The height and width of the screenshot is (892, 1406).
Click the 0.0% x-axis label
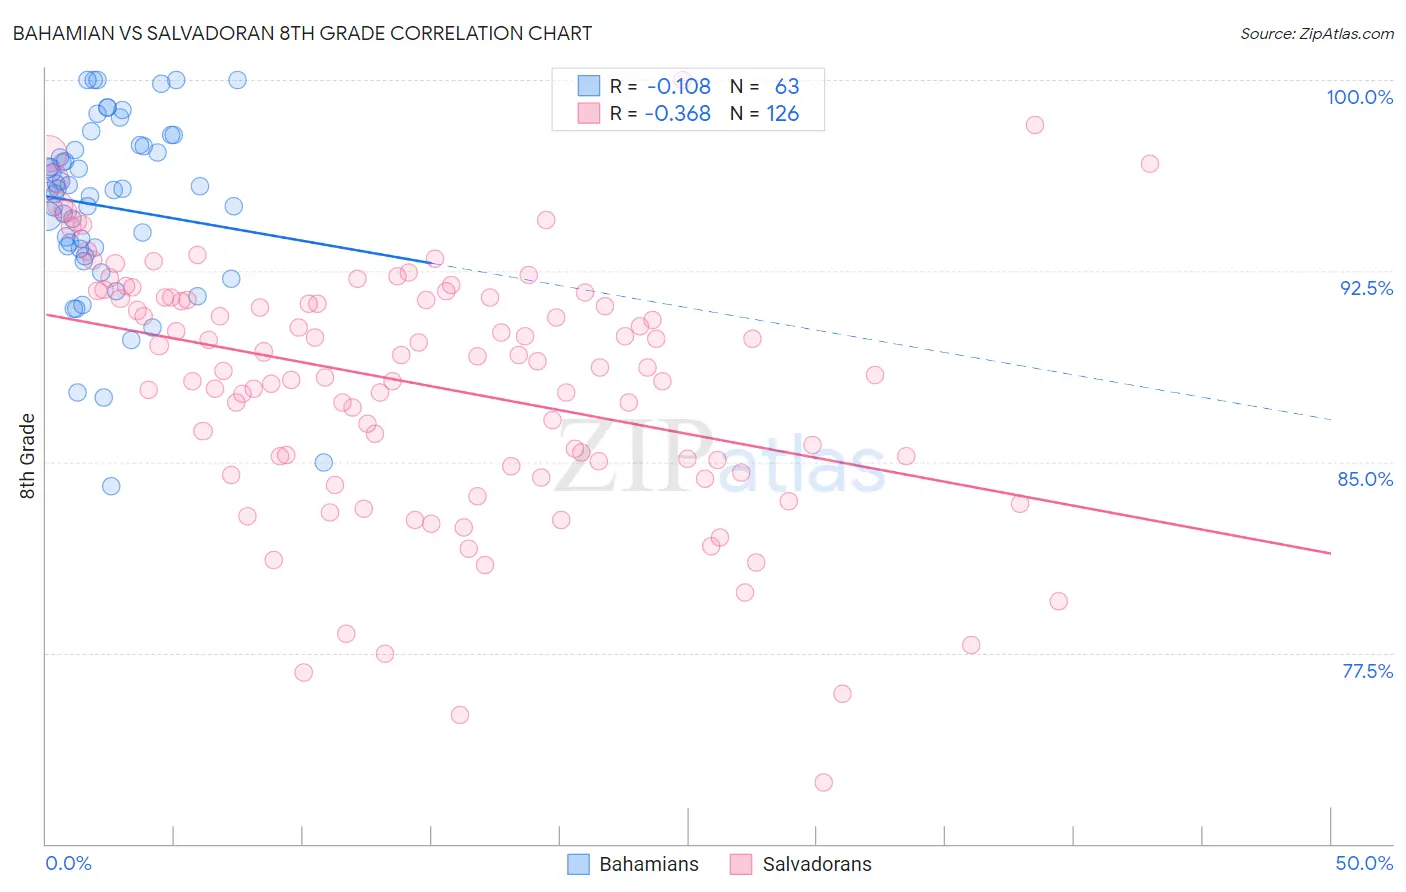(x=68, y=863)
